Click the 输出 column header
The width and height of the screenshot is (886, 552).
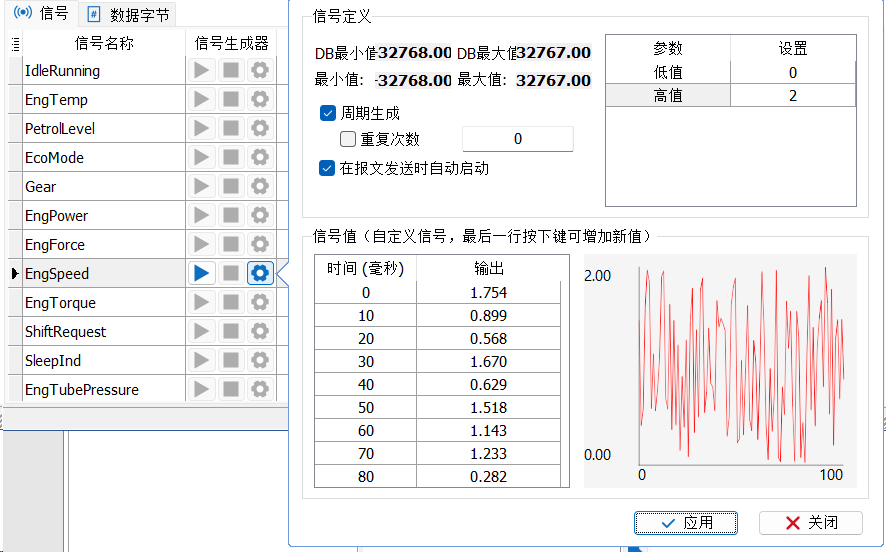point(489,268)
